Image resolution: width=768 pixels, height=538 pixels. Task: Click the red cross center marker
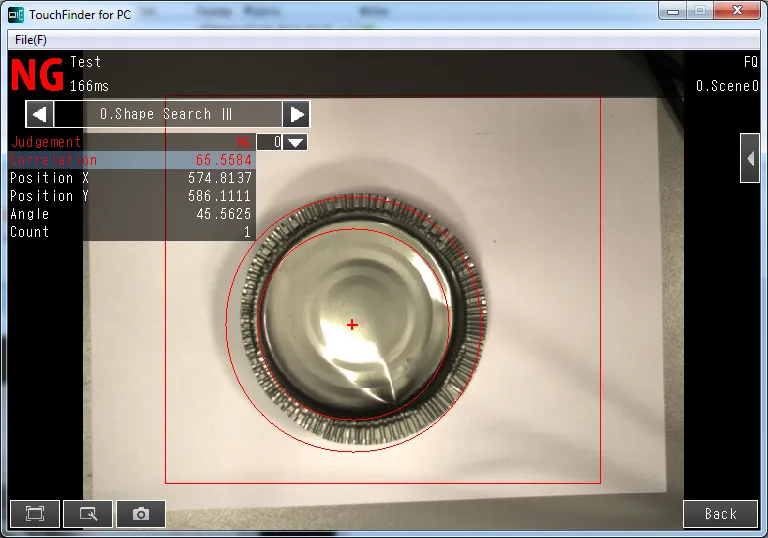(352, 325)
